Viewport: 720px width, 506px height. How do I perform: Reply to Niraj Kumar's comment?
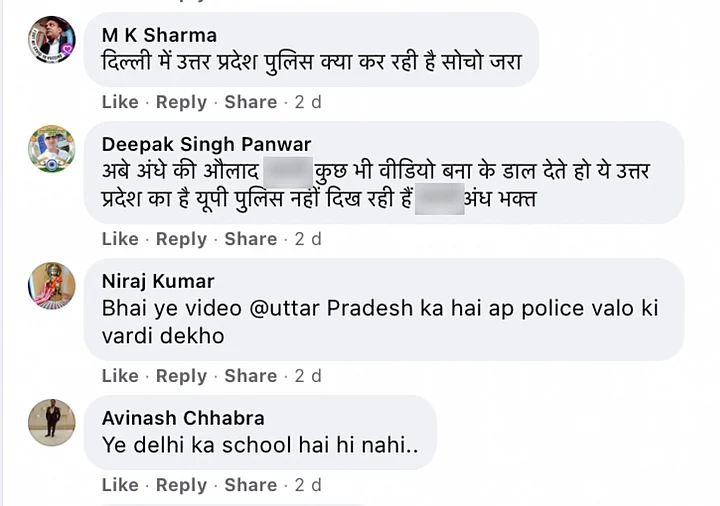(x=181, y=376)
